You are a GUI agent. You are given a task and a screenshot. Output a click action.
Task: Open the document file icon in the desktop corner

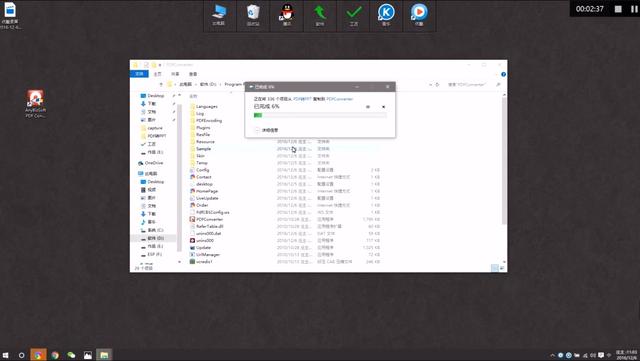pos(10,16)
